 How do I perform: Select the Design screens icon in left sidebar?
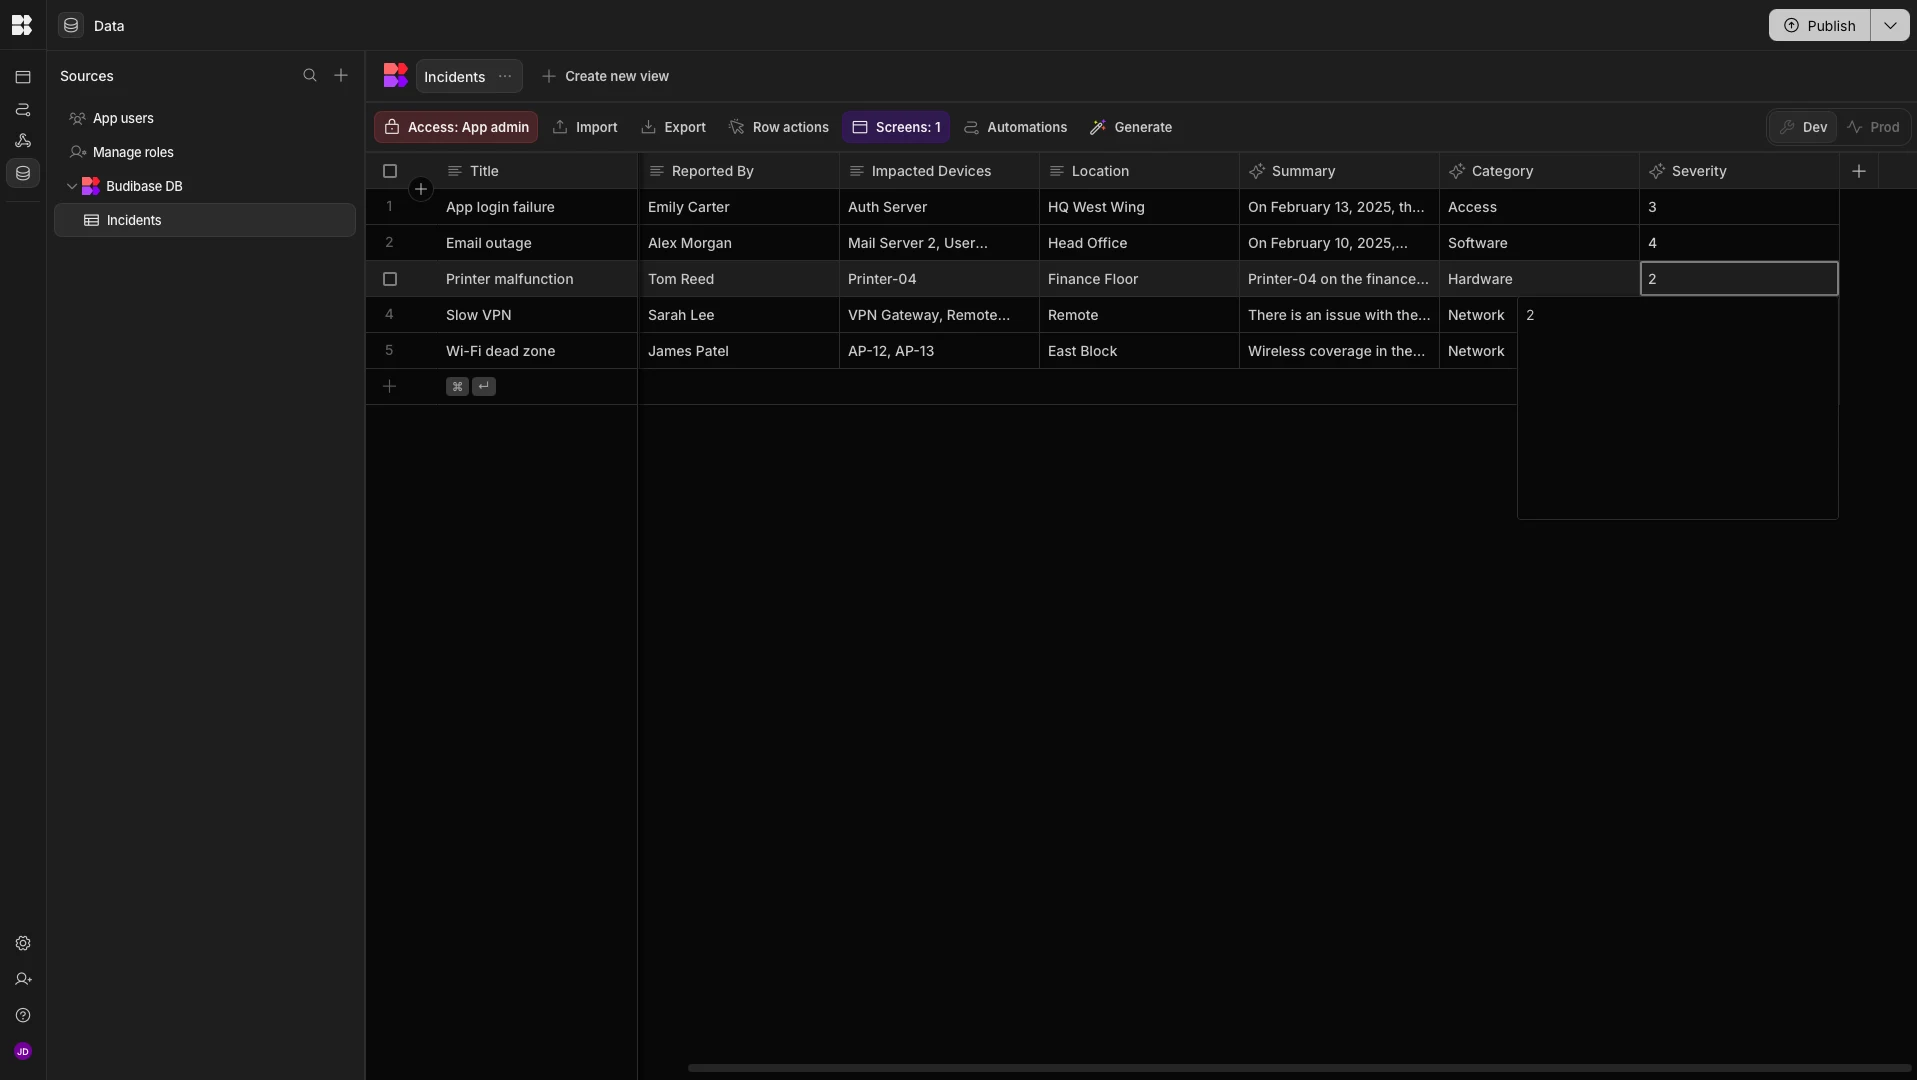pyautogui.click(x=22, y=77)
